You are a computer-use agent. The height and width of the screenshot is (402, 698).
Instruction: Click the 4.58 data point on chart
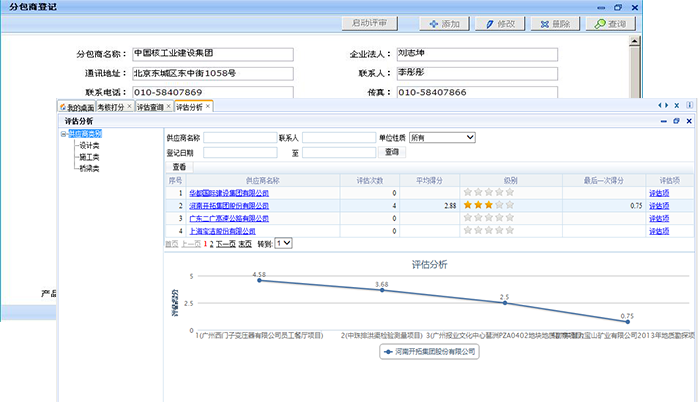pyautogui.click(x=260, y=280)
